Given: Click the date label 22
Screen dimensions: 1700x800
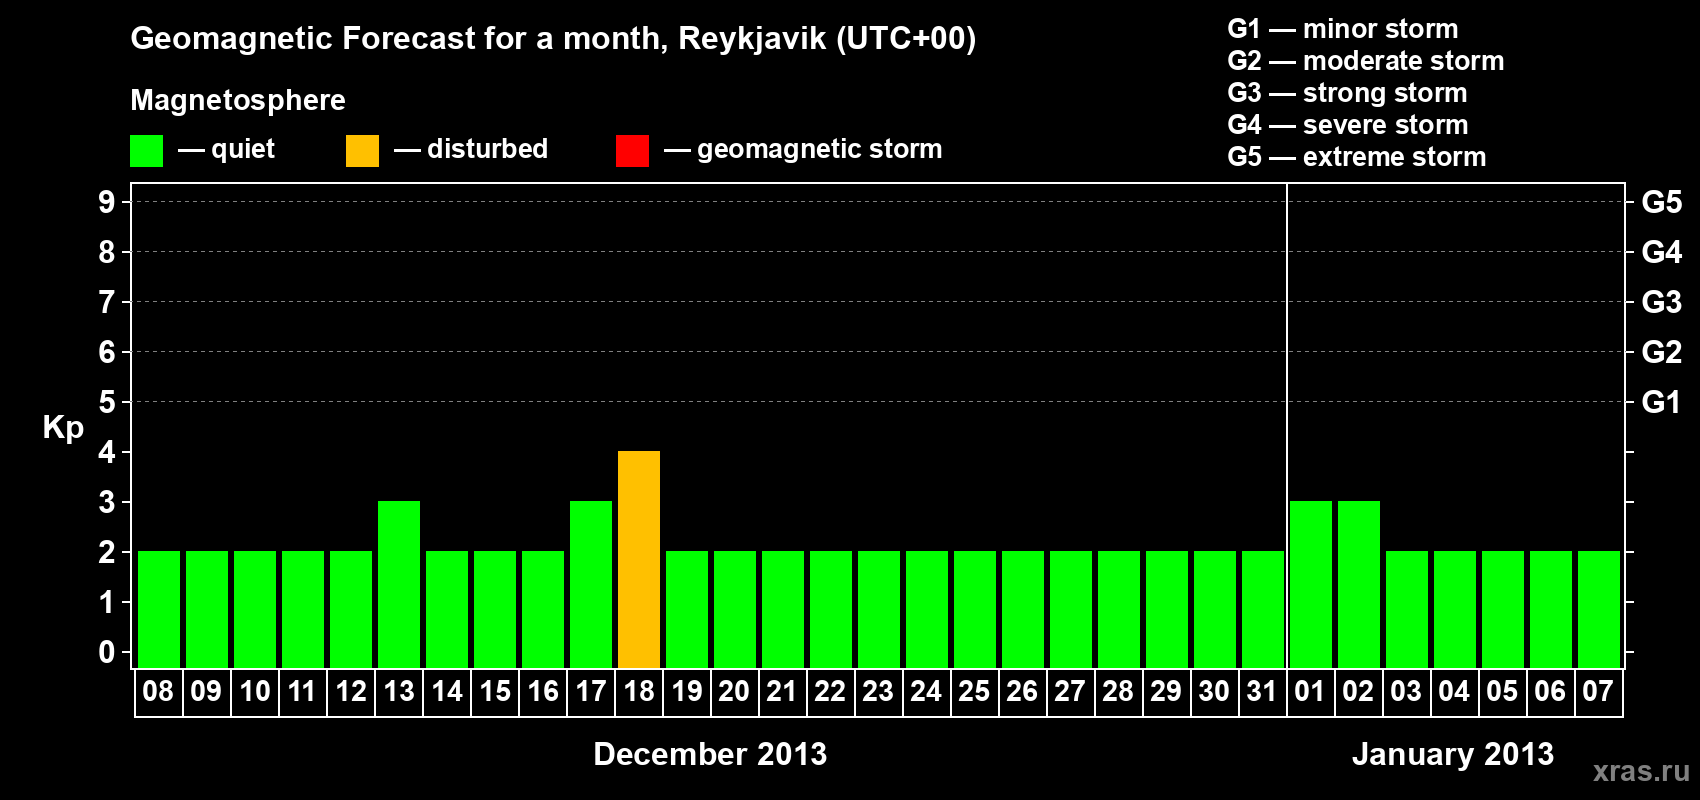Looking at the screenshot, I should (x=830, y=691).
